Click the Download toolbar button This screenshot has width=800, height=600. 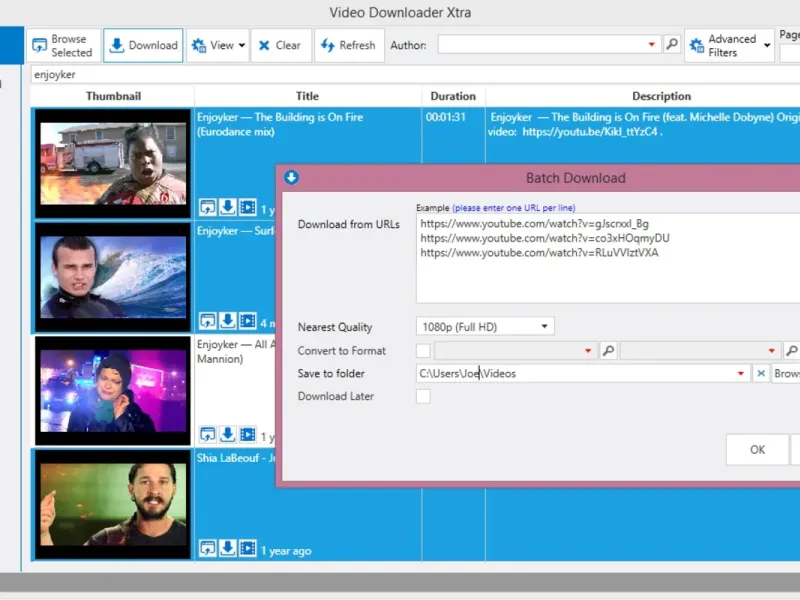pyautogui.click(x=143, y=45)
